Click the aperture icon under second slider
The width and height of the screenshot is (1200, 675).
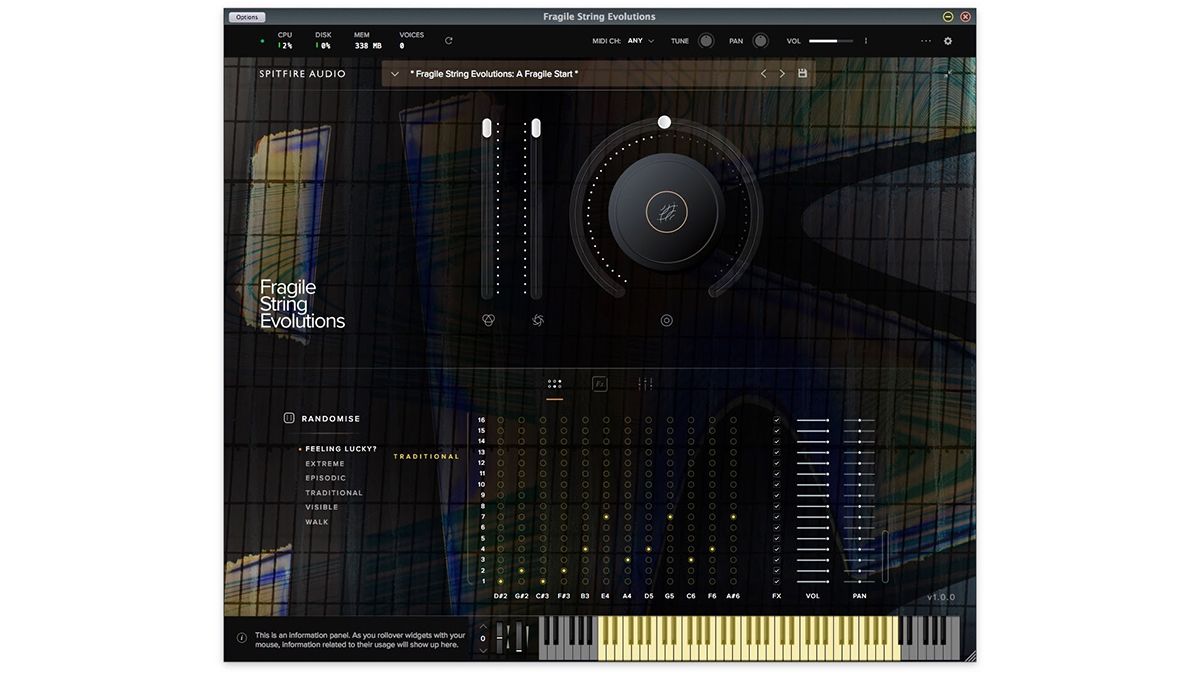538,320
